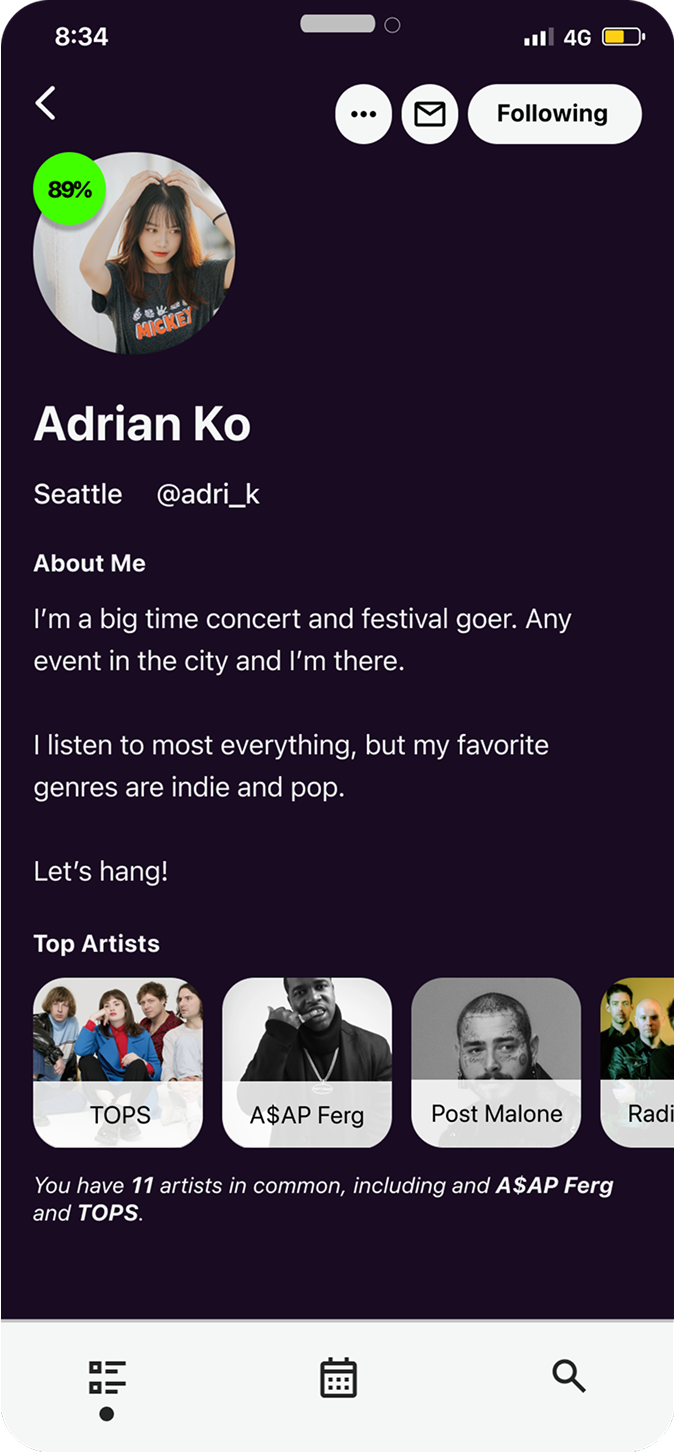Expand the About Me section
Screen dimensions: 674x1452
(x=90, y=563)
